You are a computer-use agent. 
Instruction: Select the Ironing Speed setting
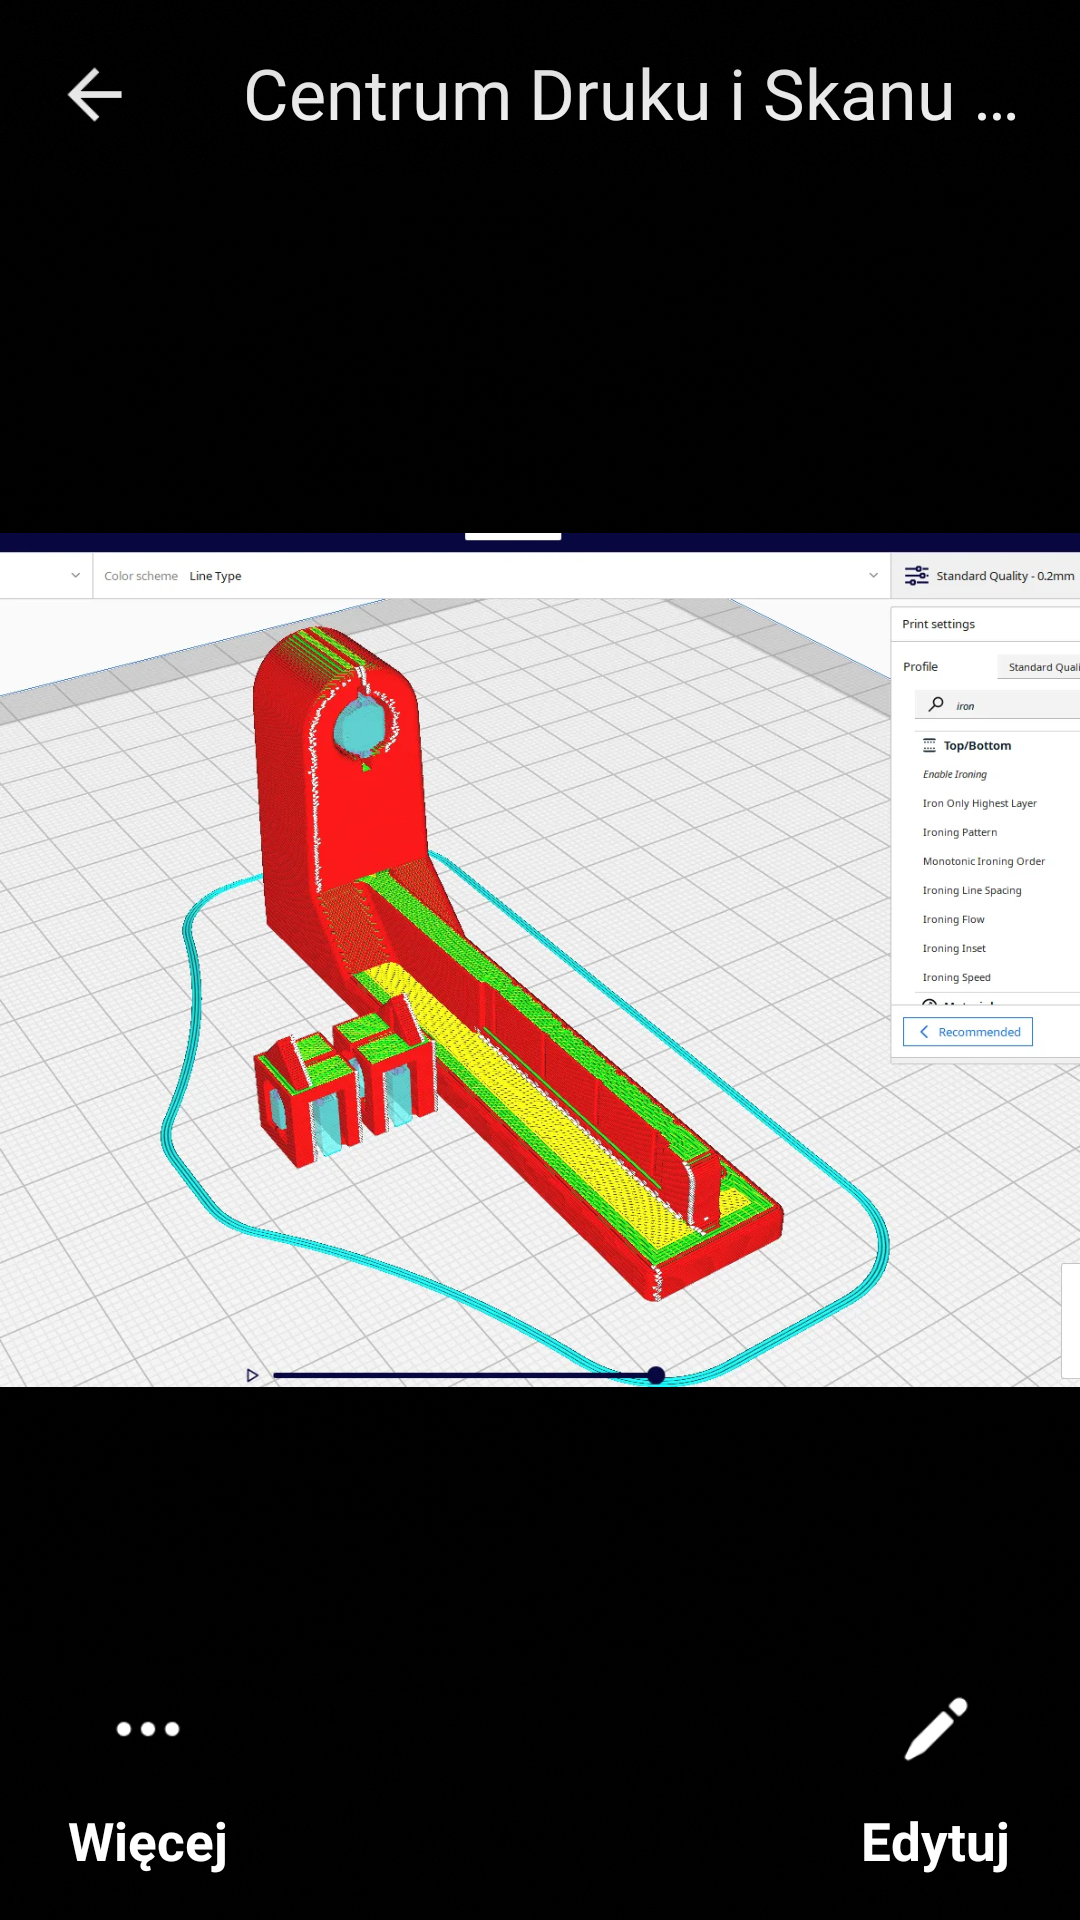956,978
